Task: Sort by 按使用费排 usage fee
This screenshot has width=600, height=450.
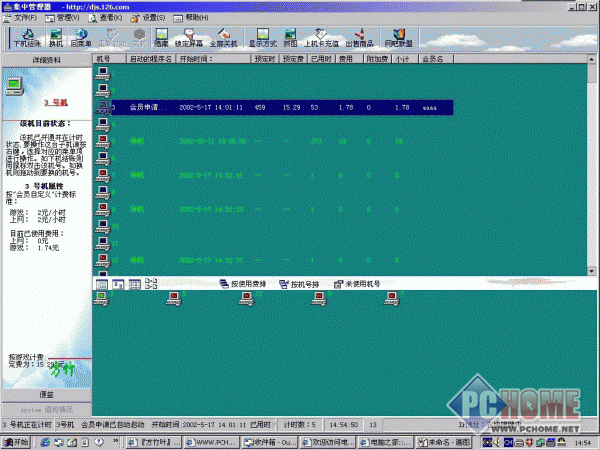Action: coord(243,284)
